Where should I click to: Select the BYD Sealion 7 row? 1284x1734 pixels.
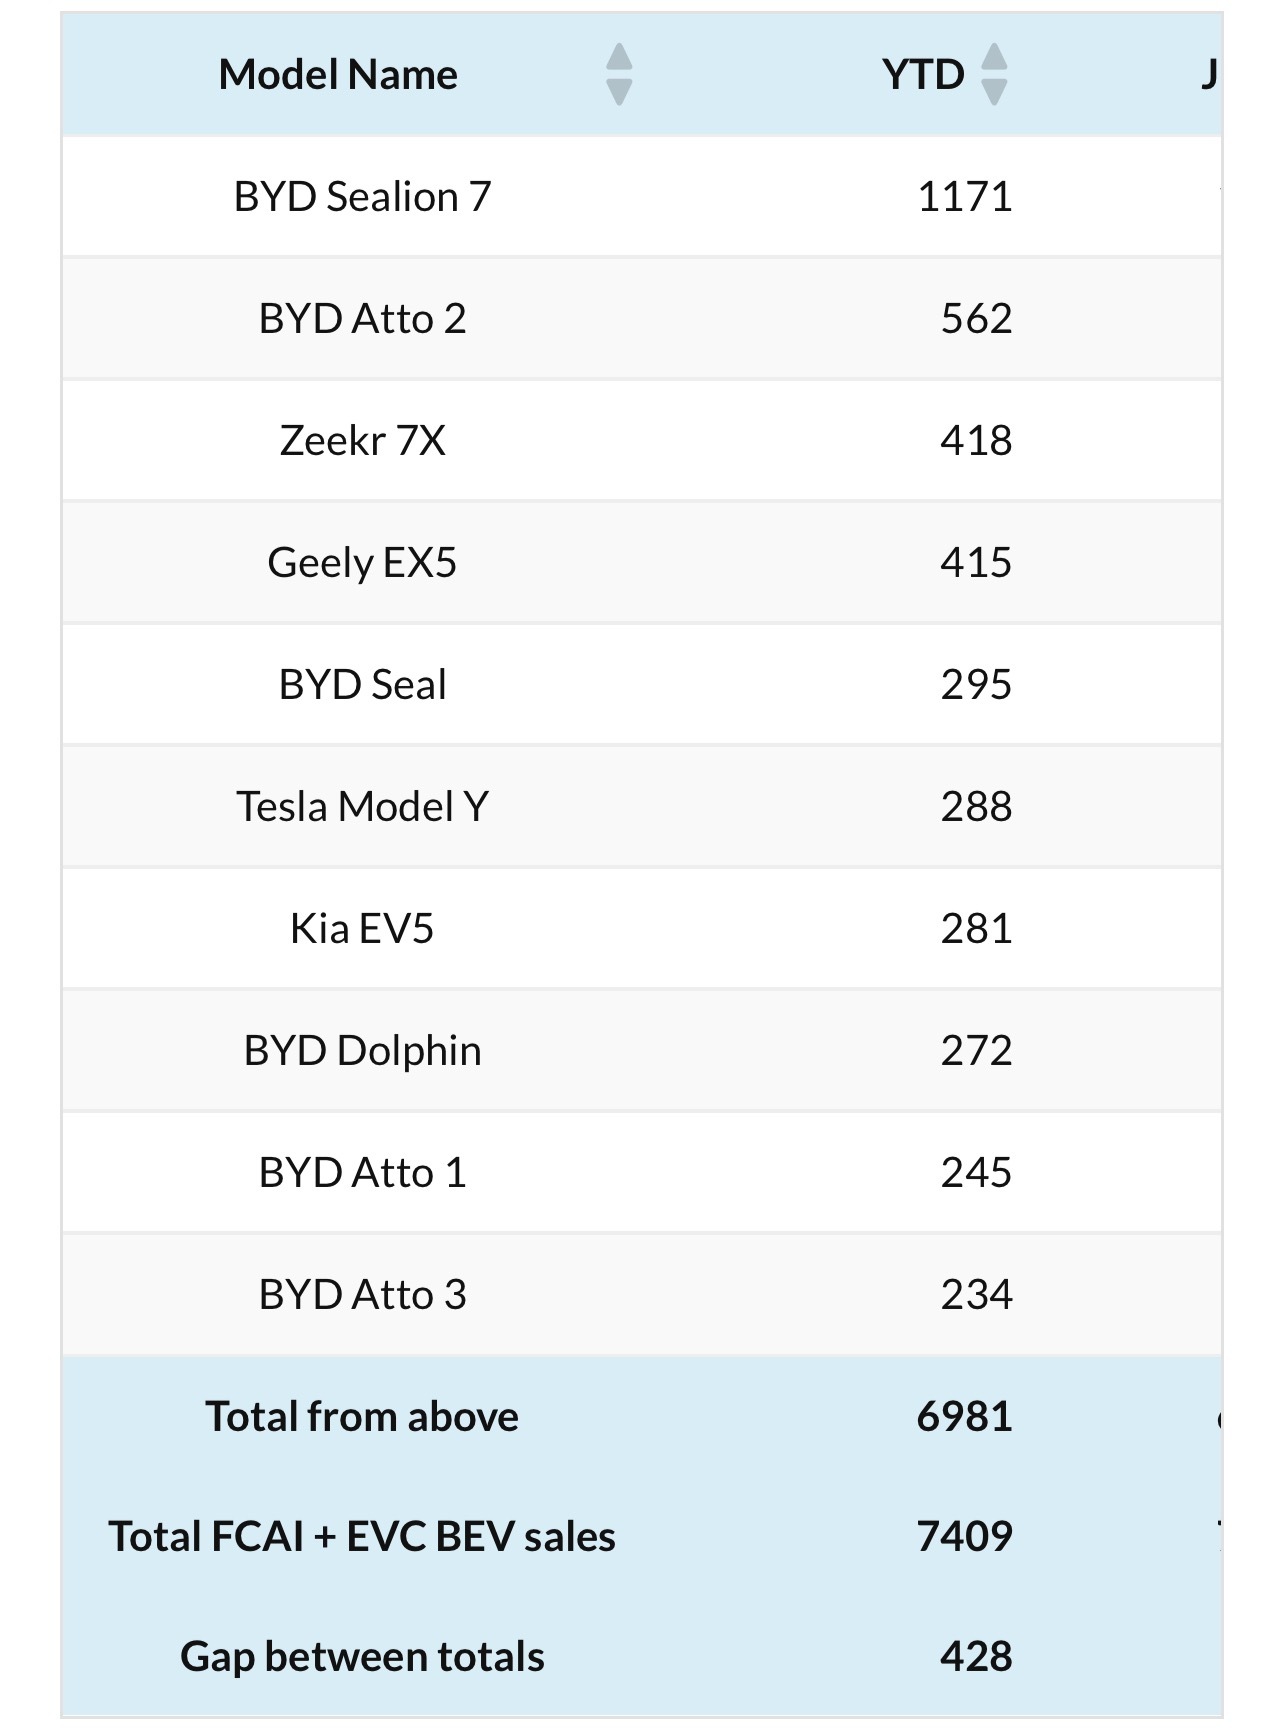(362, 197)
